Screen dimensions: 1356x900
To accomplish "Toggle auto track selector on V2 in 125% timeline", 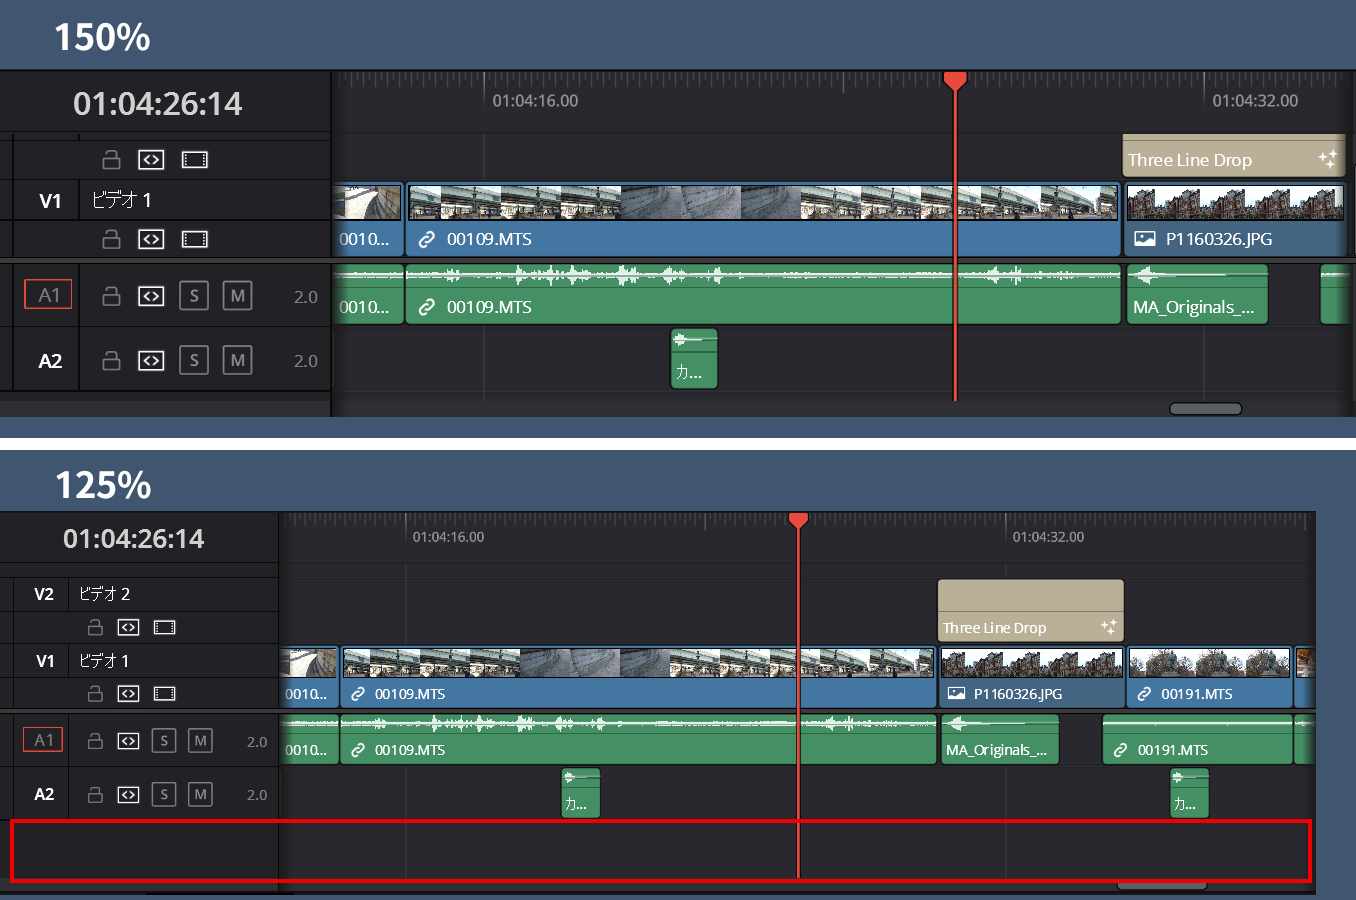I will coord(128,628).
